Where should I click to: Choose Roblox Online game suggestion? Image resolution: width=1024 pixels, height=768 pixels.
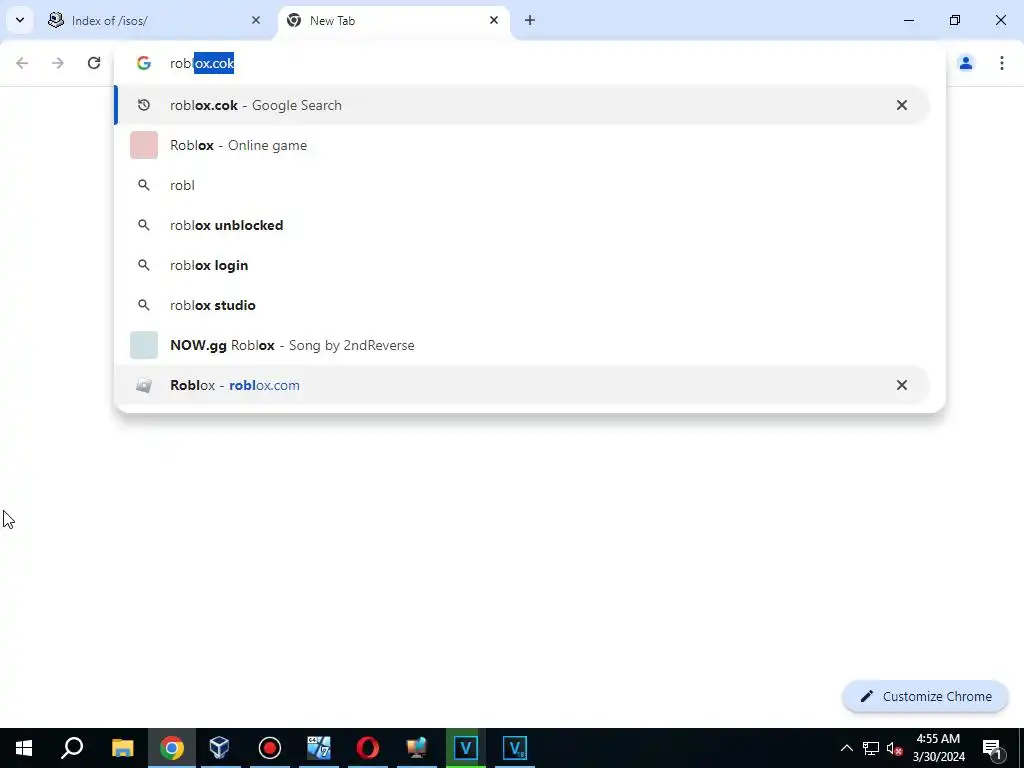pyautogui.click(x=522, y=145)
